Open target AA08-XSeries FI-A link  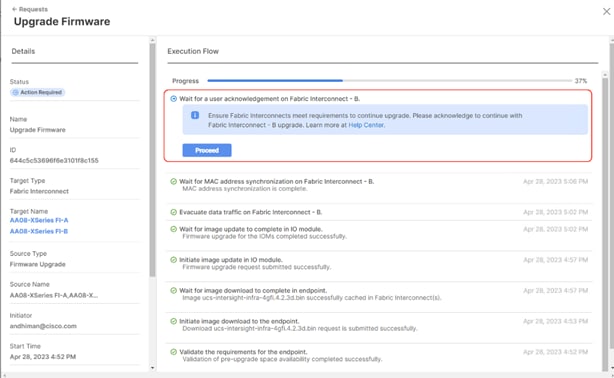39,220
